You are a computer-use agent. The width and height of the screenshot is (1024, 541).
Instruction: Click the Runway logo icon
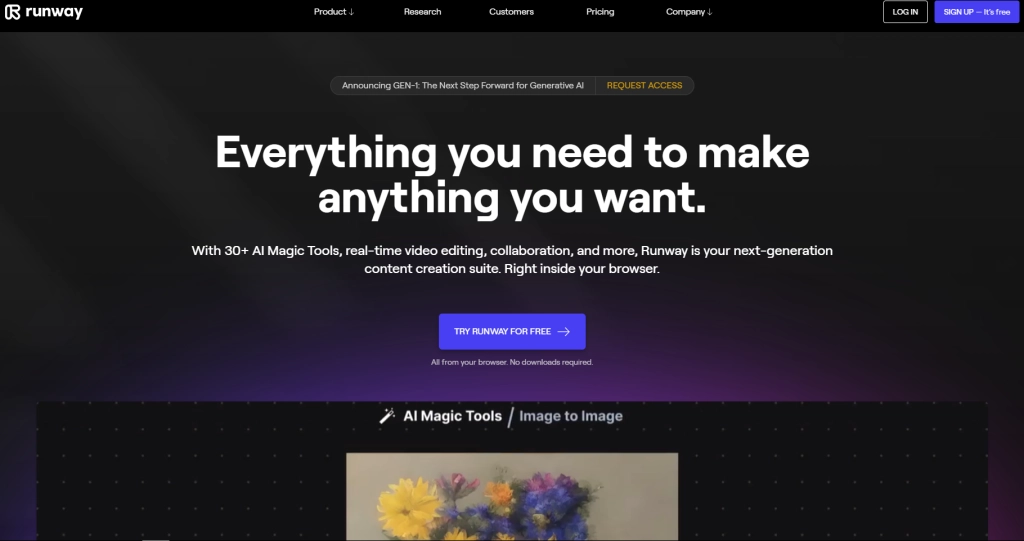[x=13, y=12]
